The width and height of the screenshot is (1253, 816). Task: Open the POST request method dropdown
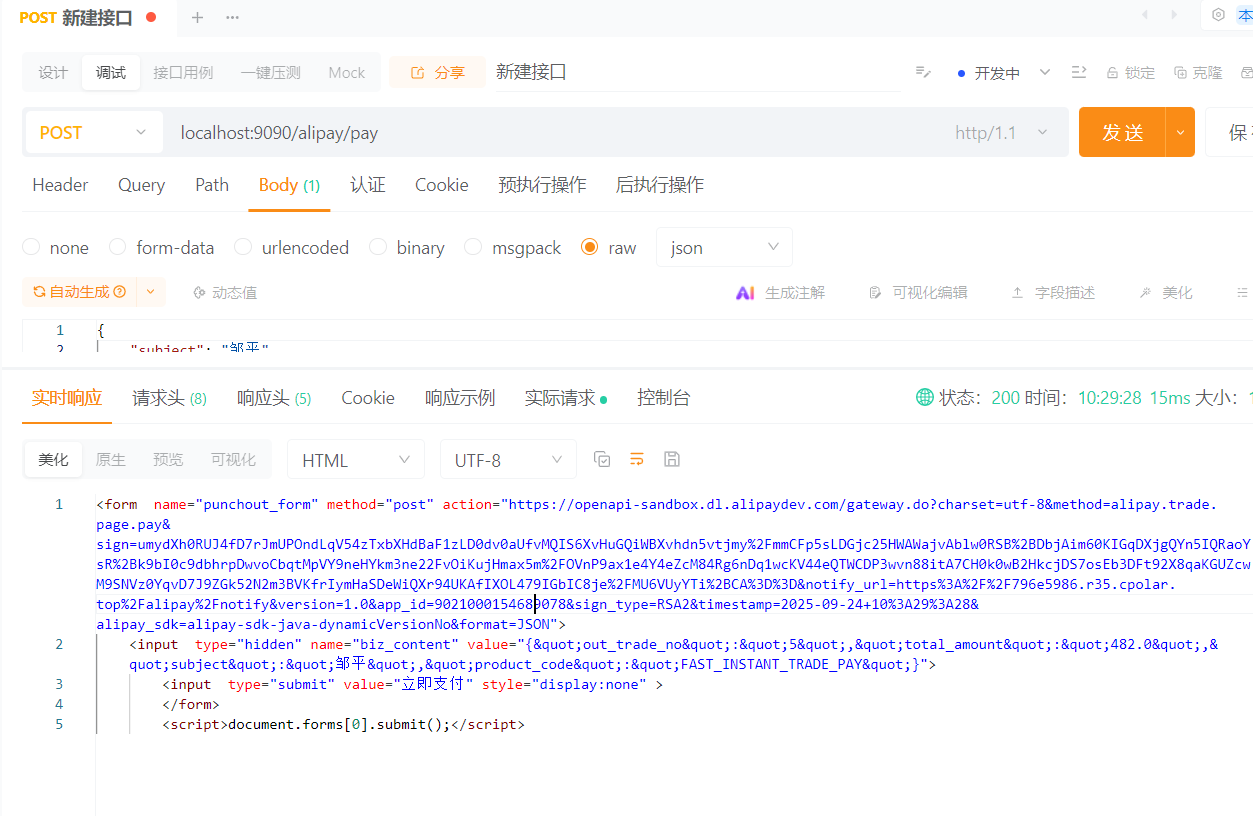click(93, 133)
